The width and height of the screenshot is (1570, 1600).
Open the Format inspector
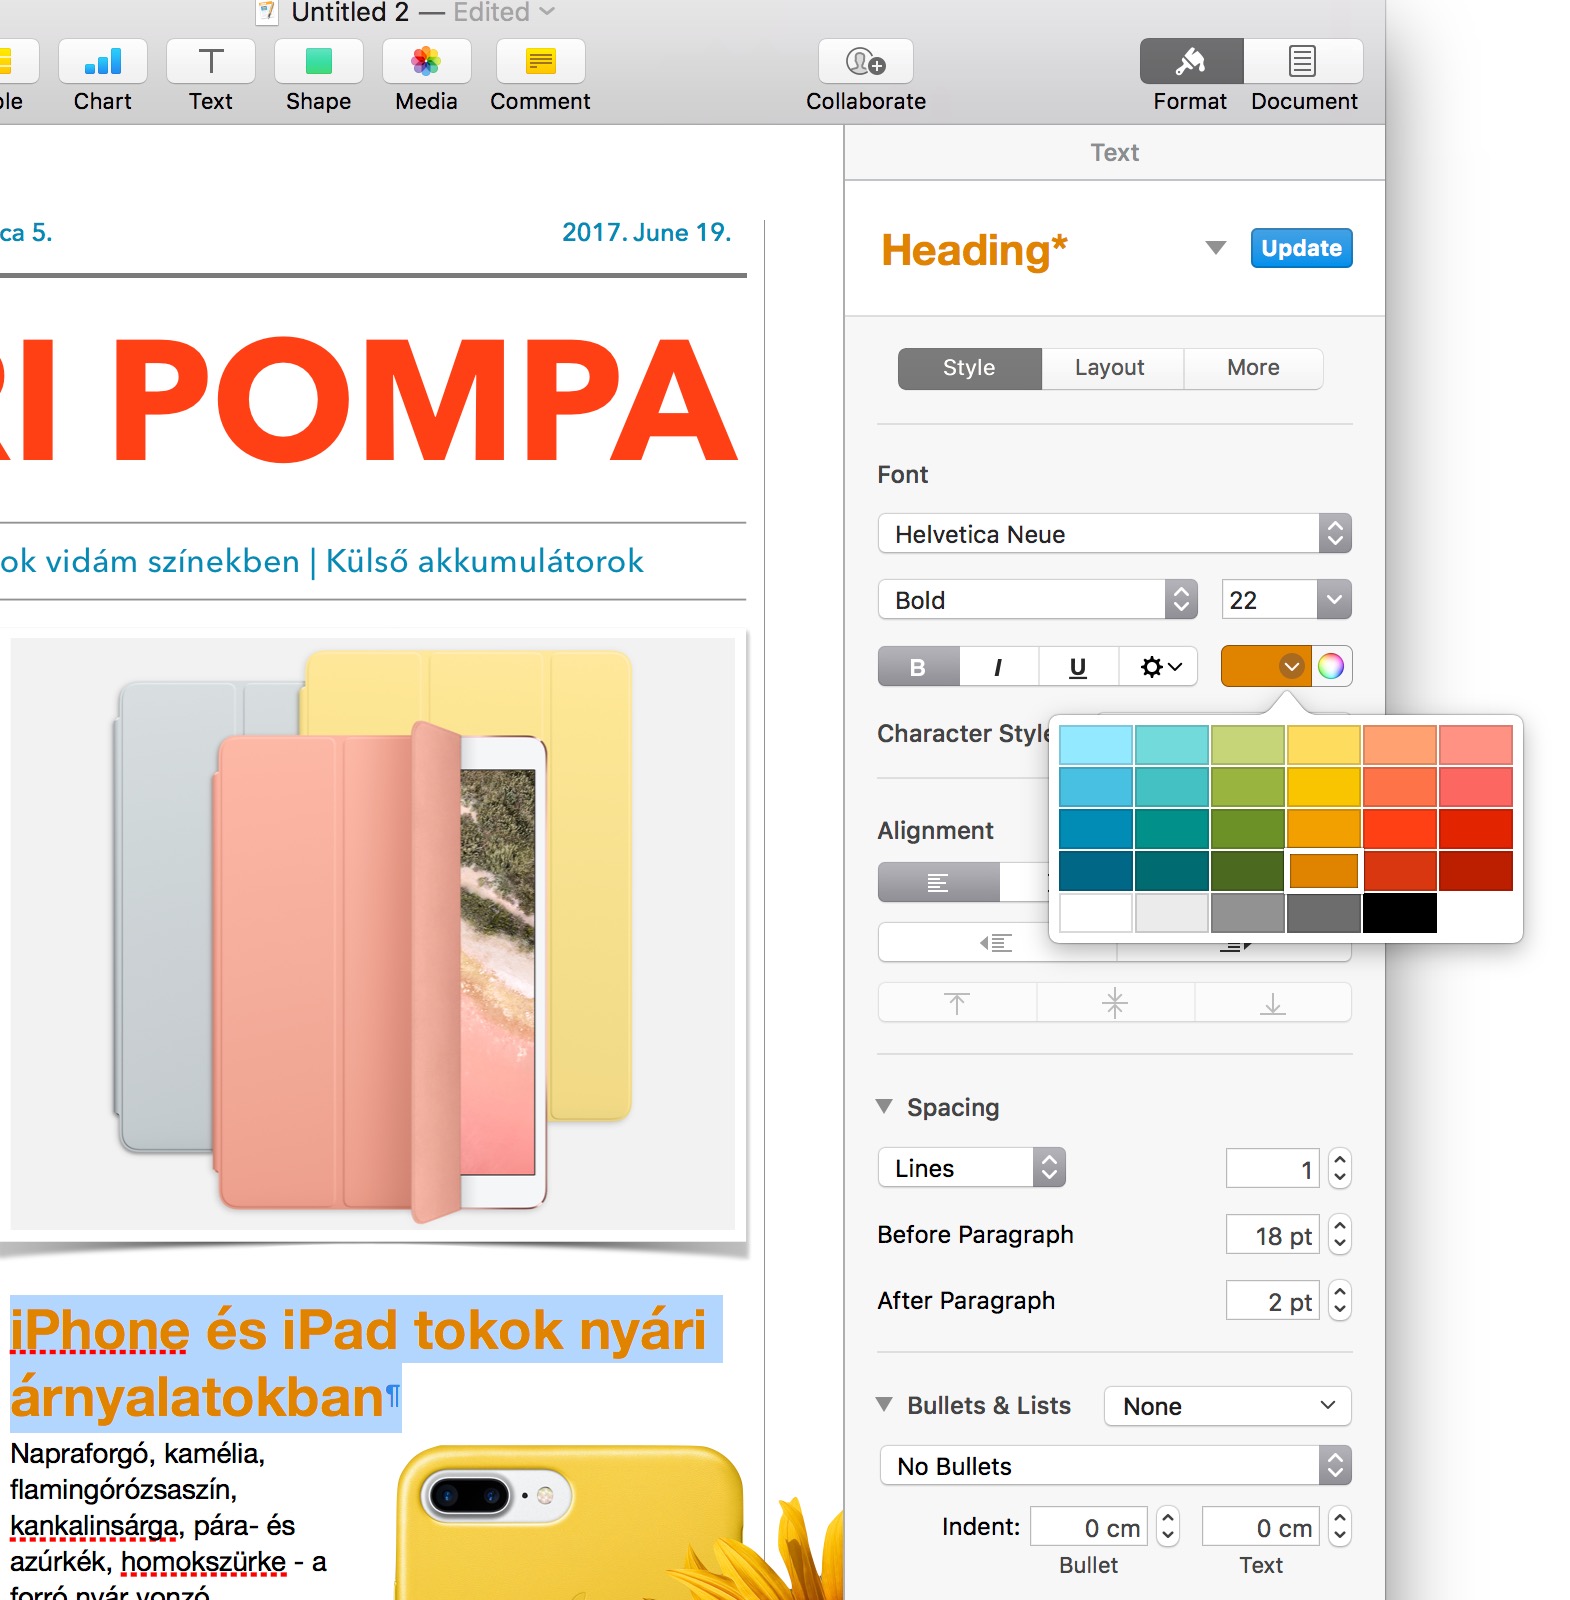[x=1191, y=62]
